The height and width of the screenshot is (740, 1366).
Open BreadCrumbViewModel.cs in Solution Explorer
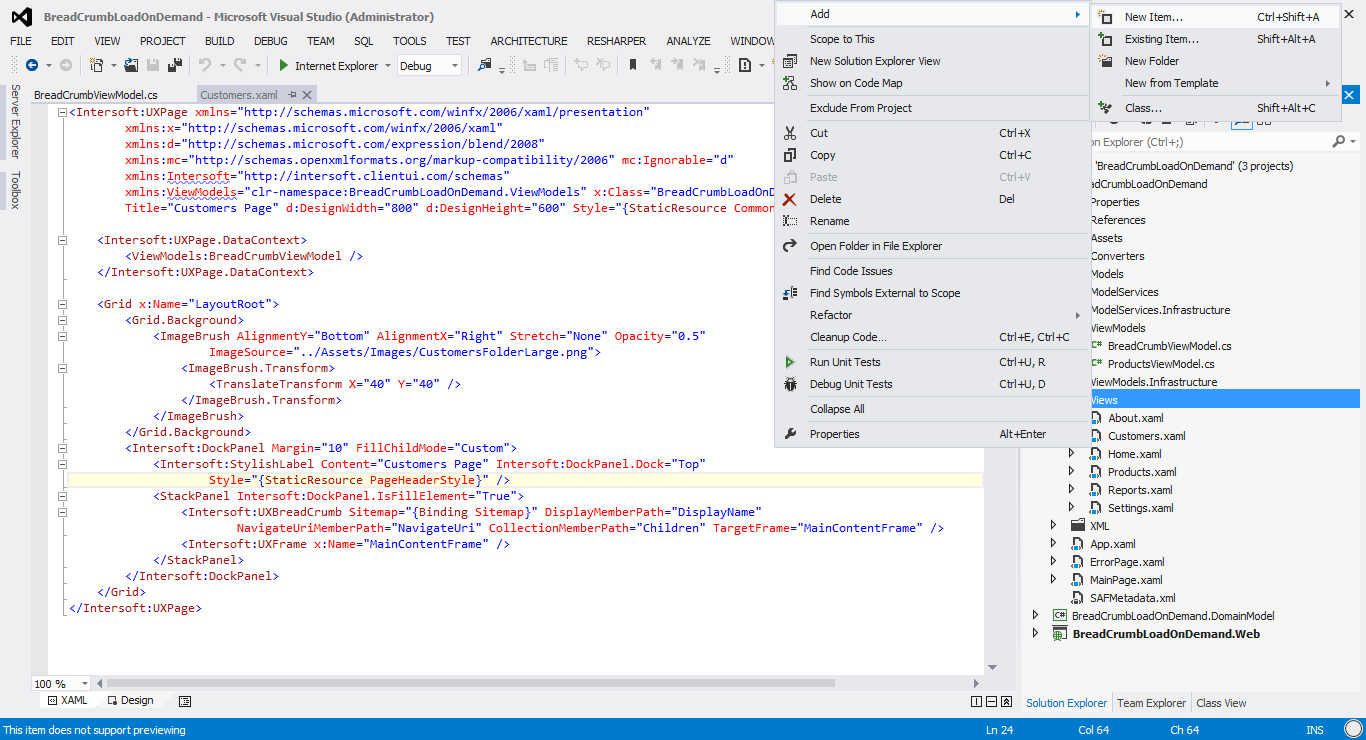point(1169,346)
